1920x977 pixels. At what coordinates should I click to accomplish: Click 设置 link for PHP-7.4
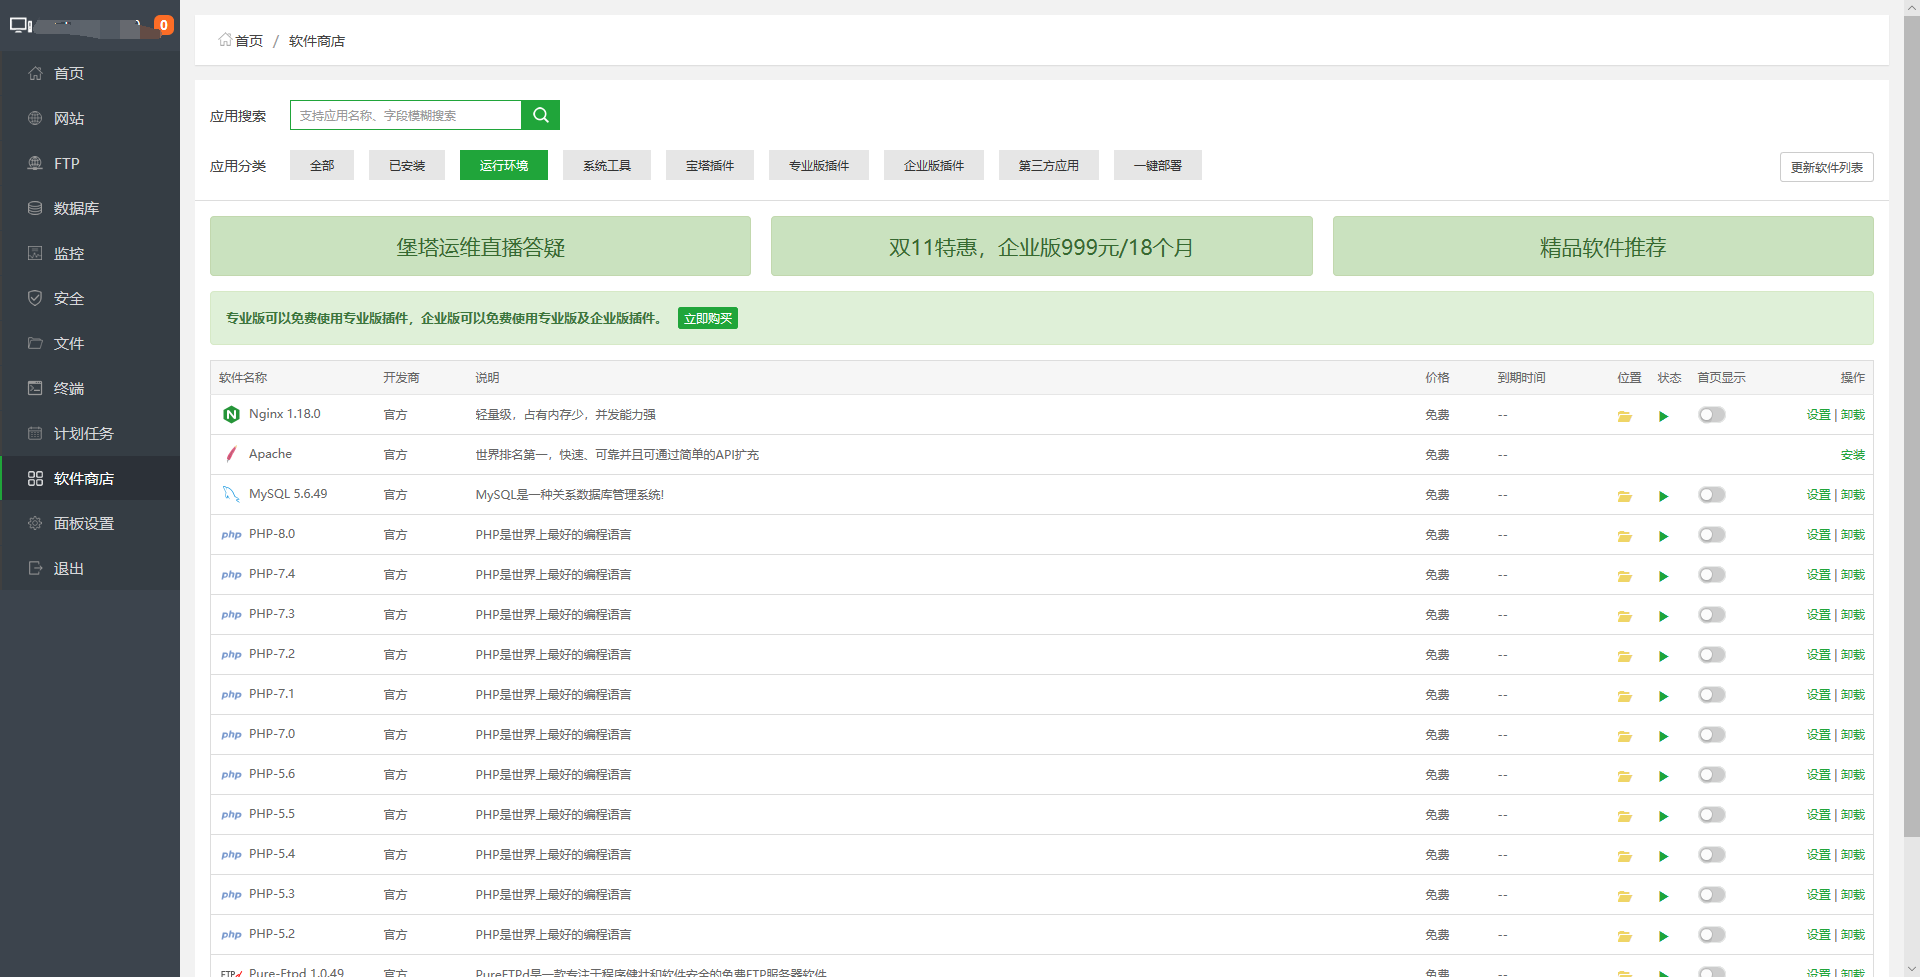(1818, 575)
